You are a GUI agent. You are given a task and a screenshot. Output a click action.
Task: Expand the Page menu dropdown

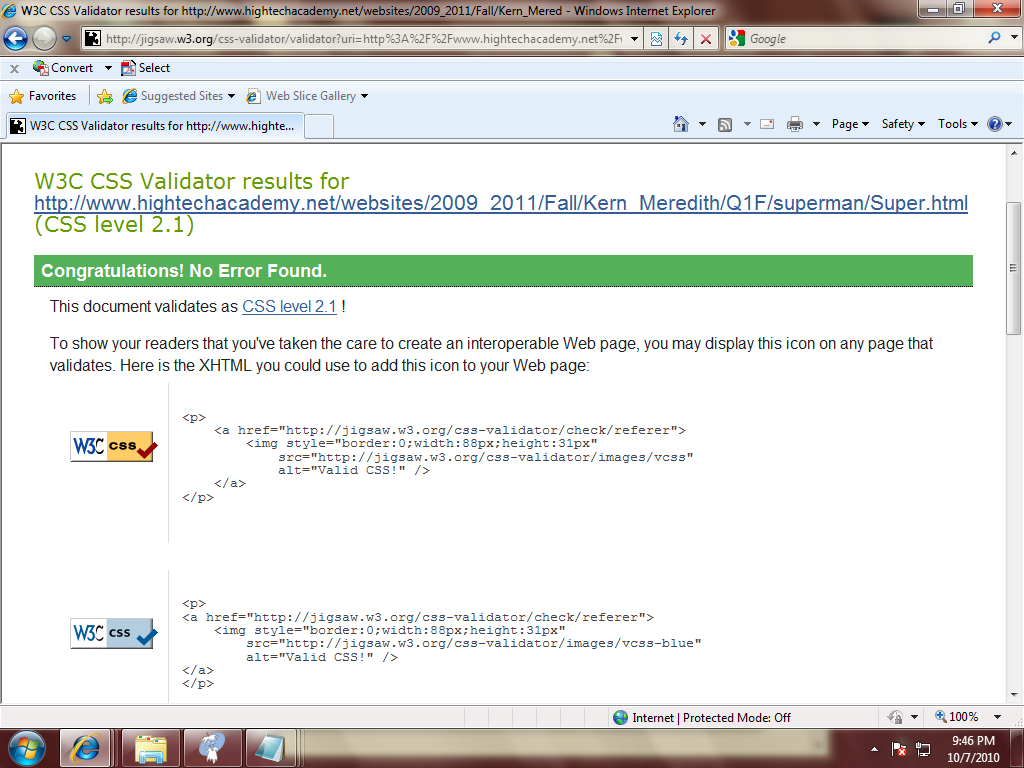(850, 124)
